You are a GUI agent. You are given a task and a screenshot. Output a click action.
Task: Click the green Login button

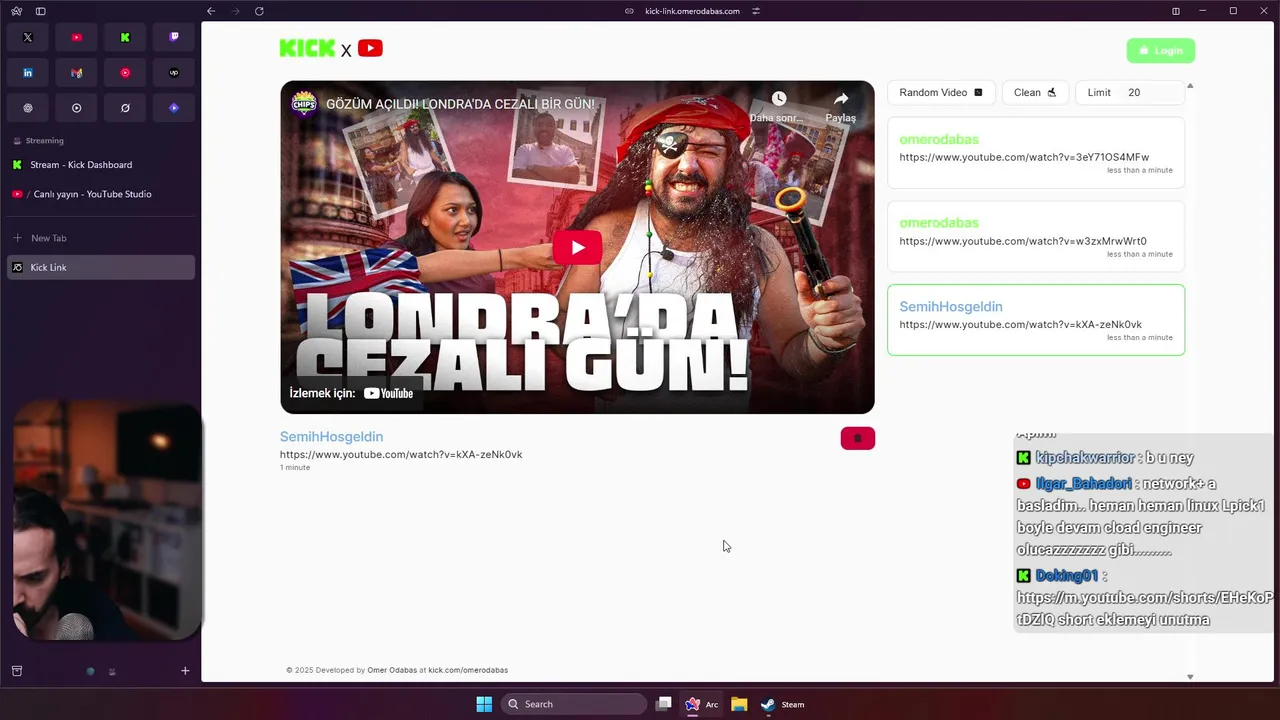click(1160, 50)
